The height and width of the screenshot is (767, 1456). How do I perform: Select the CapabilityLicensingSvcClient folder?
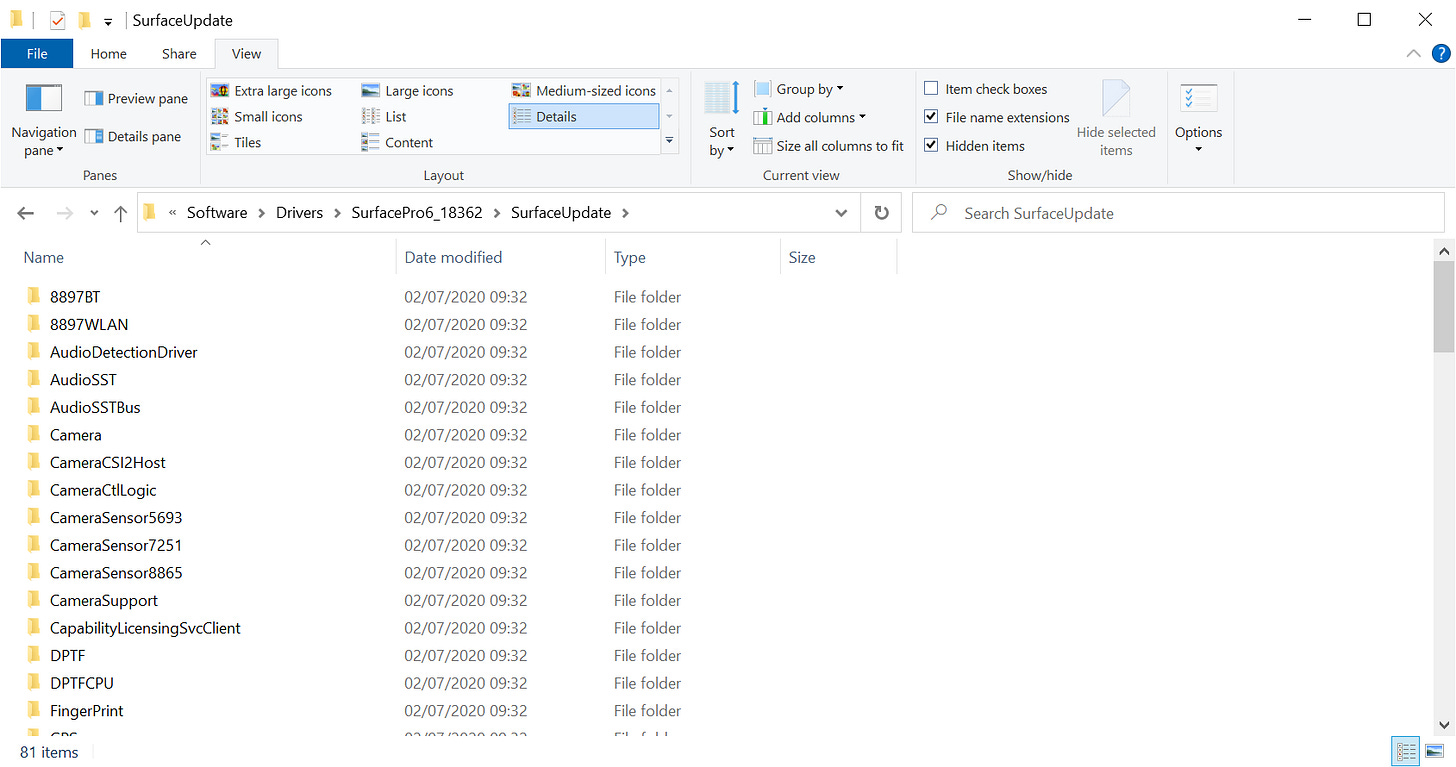click(145, 628)
